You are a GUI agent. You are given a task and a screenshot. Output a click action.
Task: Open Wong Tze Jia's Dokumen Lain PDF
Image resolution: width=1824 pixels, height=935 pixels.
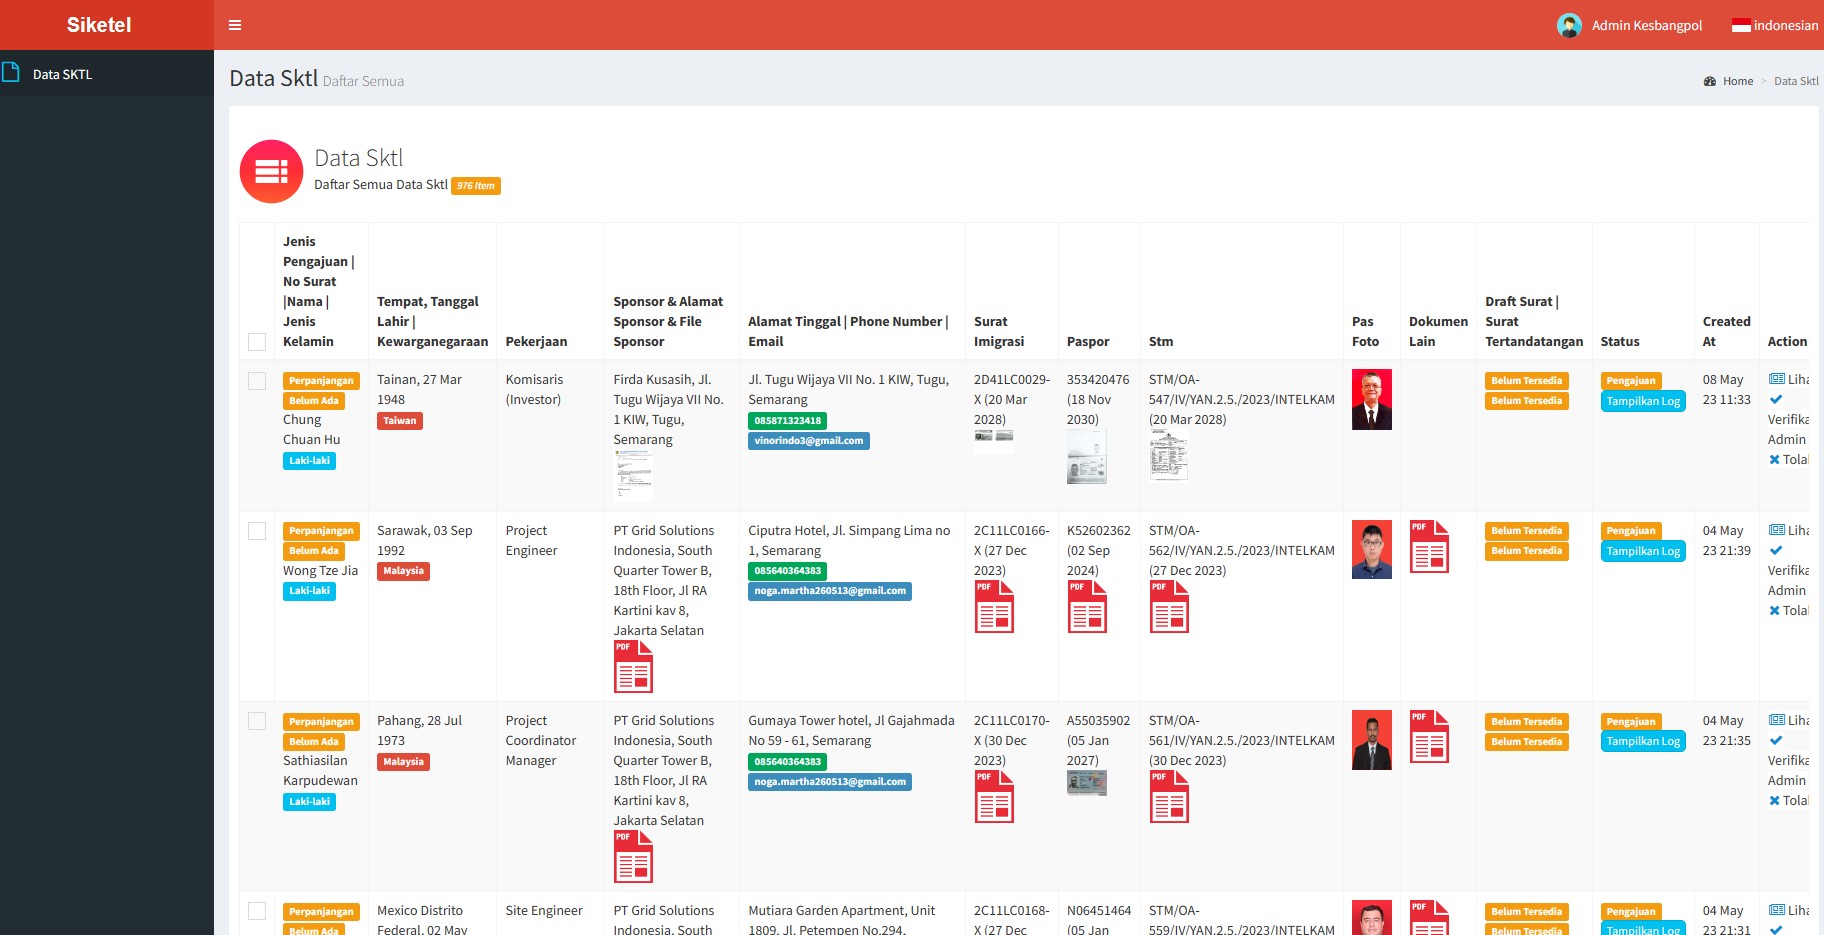pyautogui.click(x=1429, y=546)
